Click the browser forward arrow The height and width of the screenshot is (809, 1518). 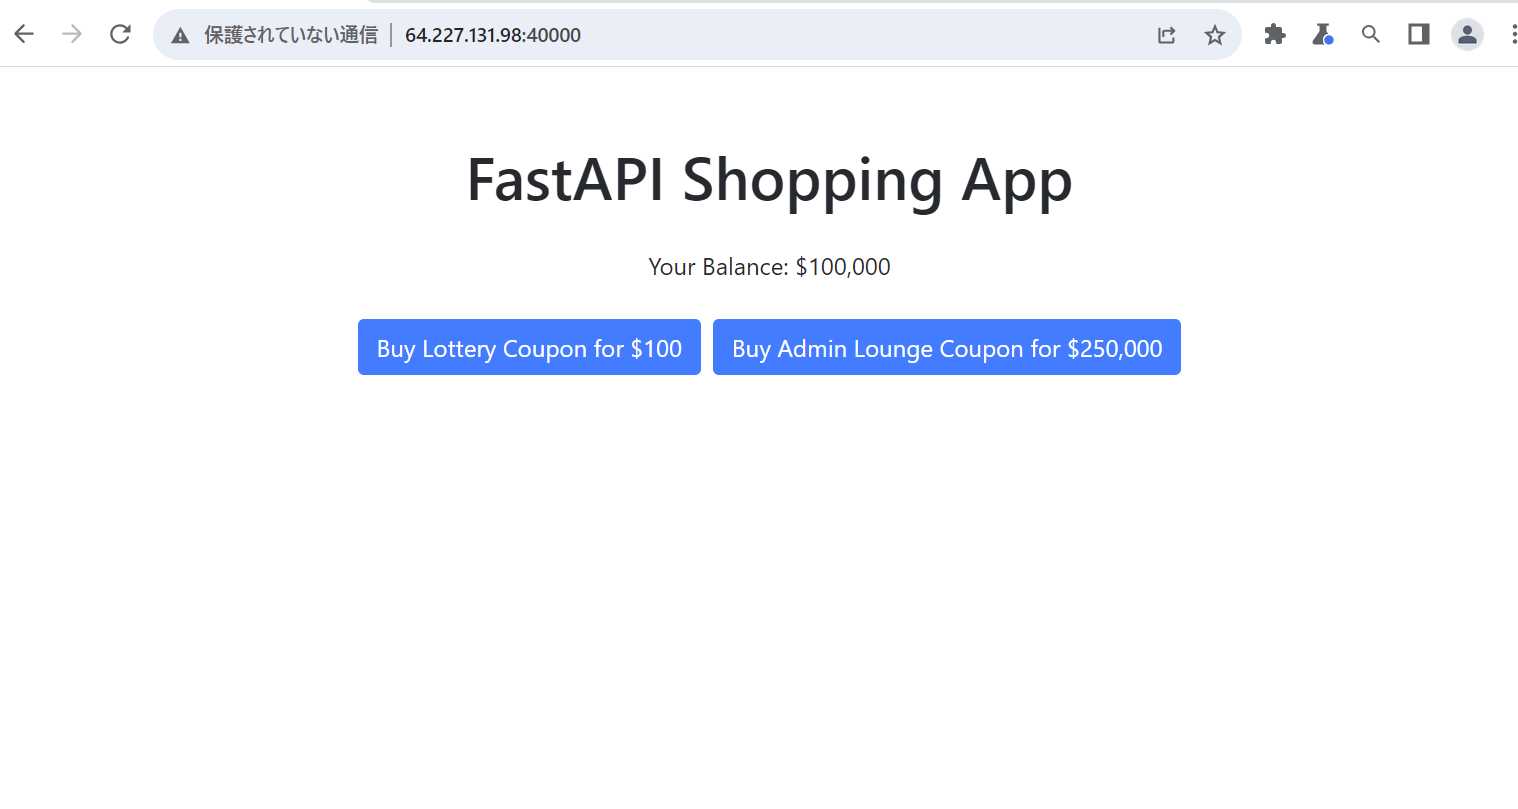[x=72, y=34]
